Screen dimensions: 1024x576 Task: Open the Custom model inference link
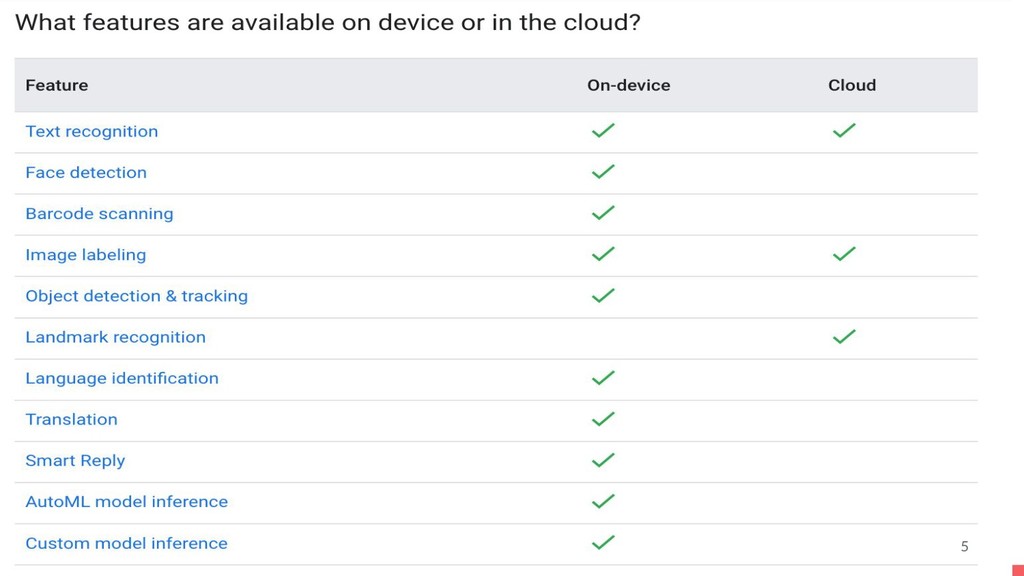pos(127,543)
